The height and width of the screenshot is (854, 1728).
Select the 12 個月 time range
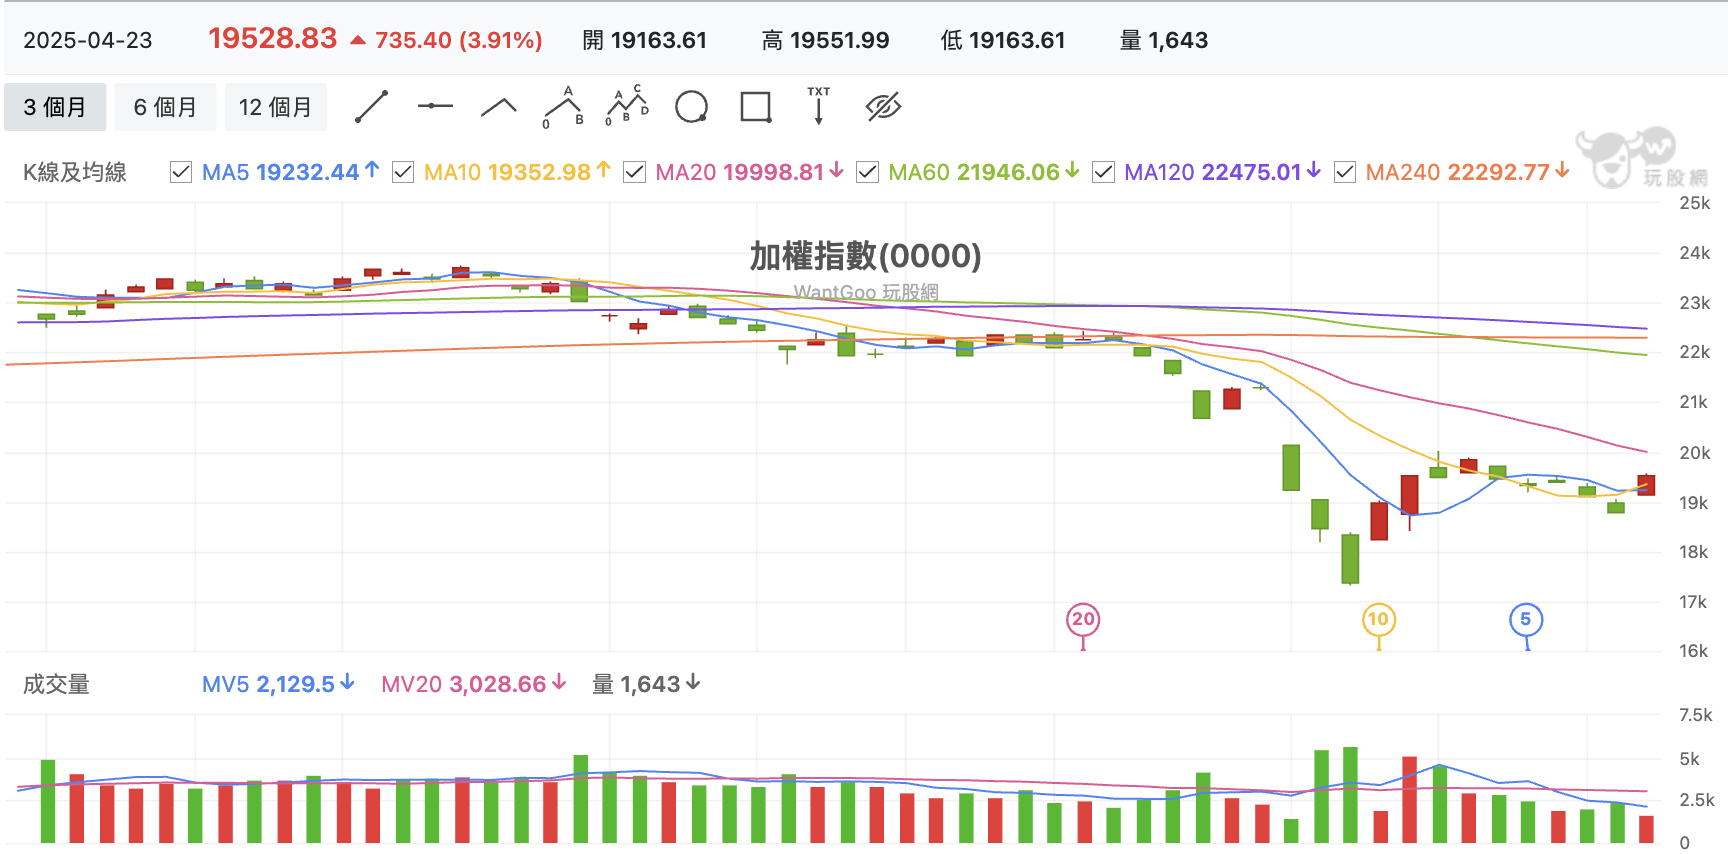tap(275, 107)
